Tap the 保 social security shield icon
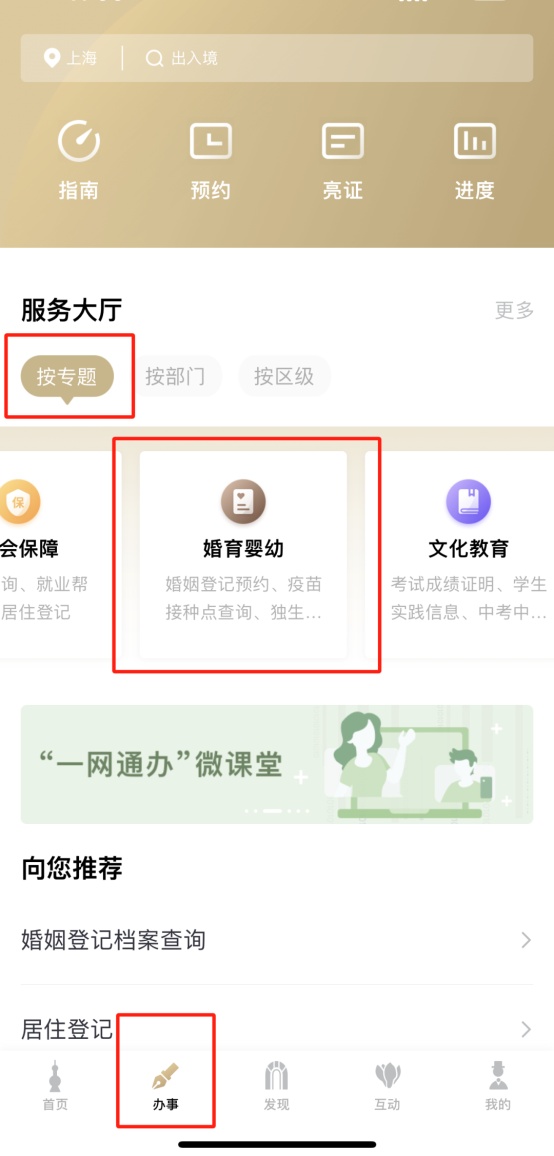Viewport: 554px width, 1156px height. (18, 502)
